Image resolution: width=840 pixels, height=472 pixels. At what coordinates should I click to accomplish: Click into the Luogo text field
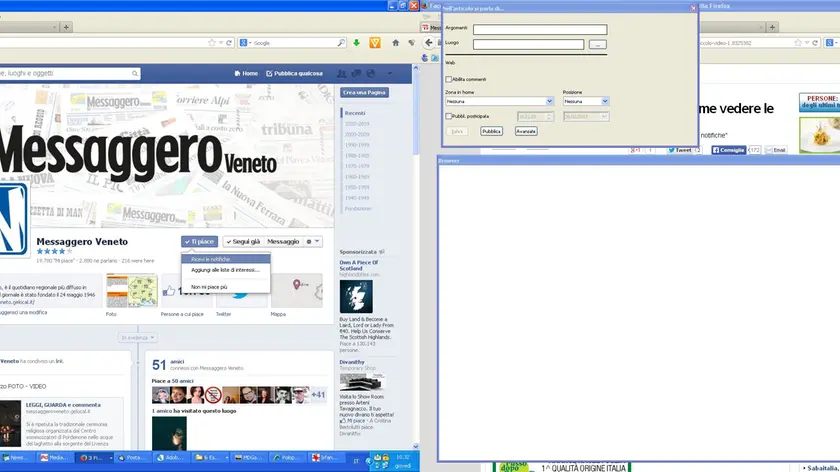coord(528,44)
